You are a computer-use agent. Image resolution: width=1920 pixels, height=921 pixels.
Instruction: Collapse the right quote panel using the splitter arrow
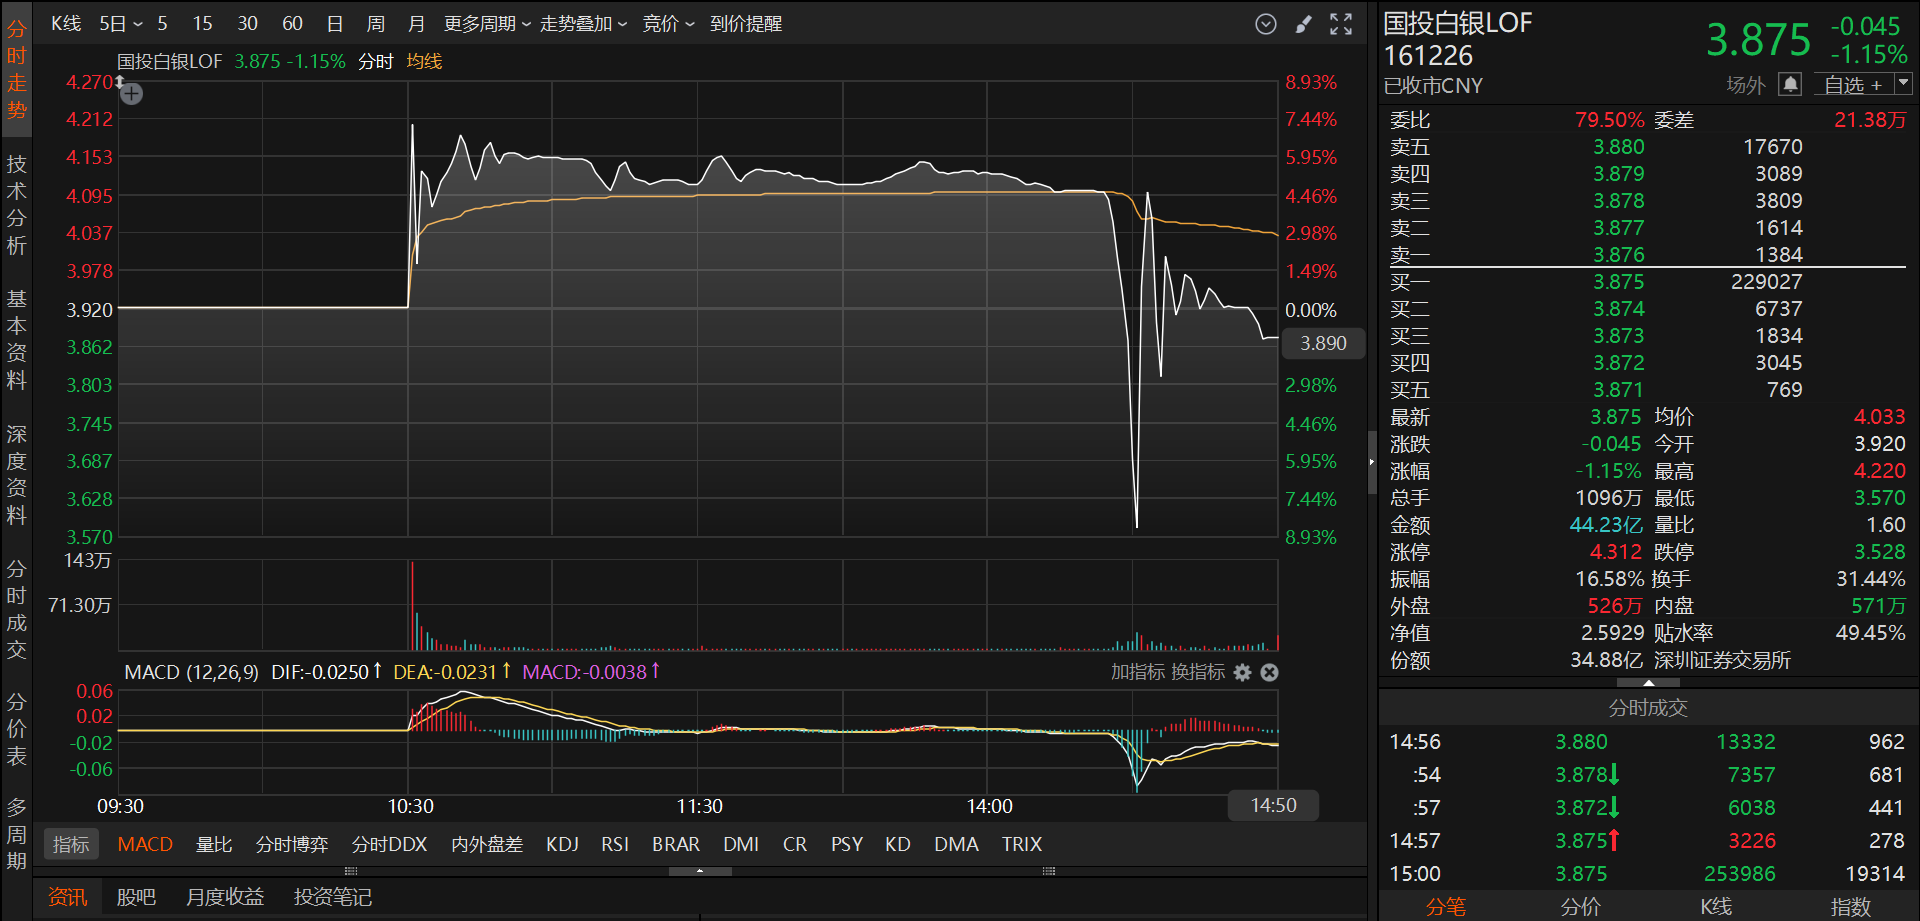click(1372, 462)
